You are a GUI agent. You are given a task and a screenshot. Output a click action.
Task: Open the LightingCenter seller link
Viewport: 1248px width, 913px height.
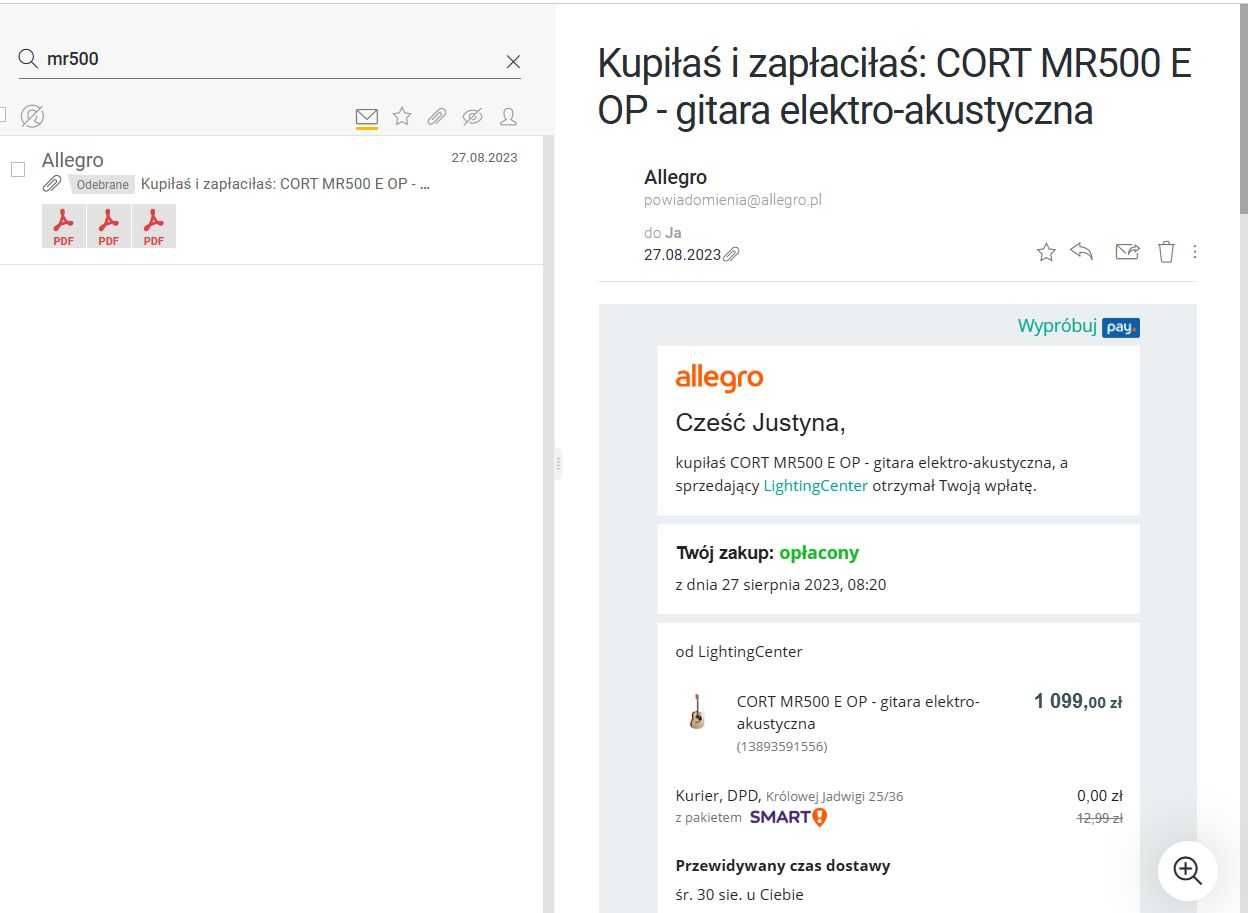[x=815, y=486]
